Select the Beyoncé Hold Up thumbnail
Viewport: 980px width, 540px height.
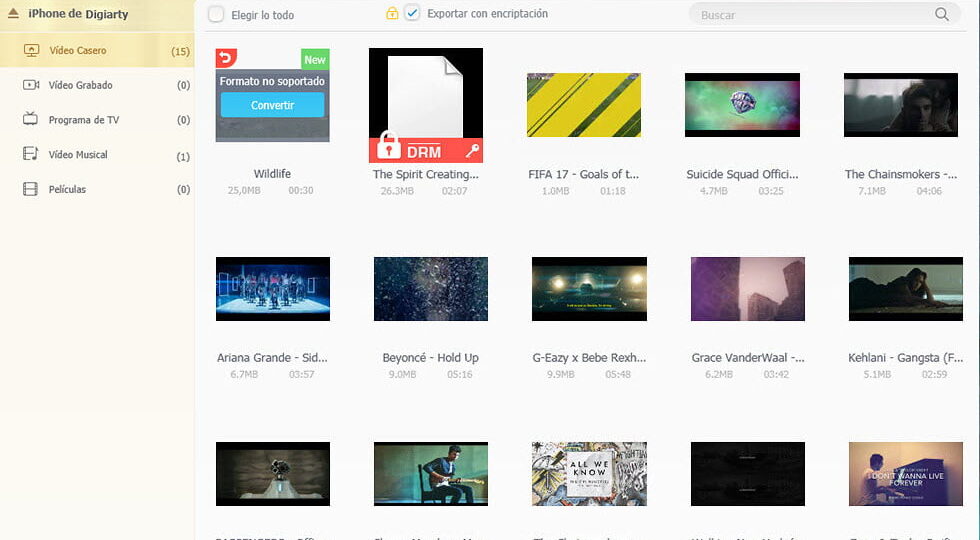pos(431,289)
